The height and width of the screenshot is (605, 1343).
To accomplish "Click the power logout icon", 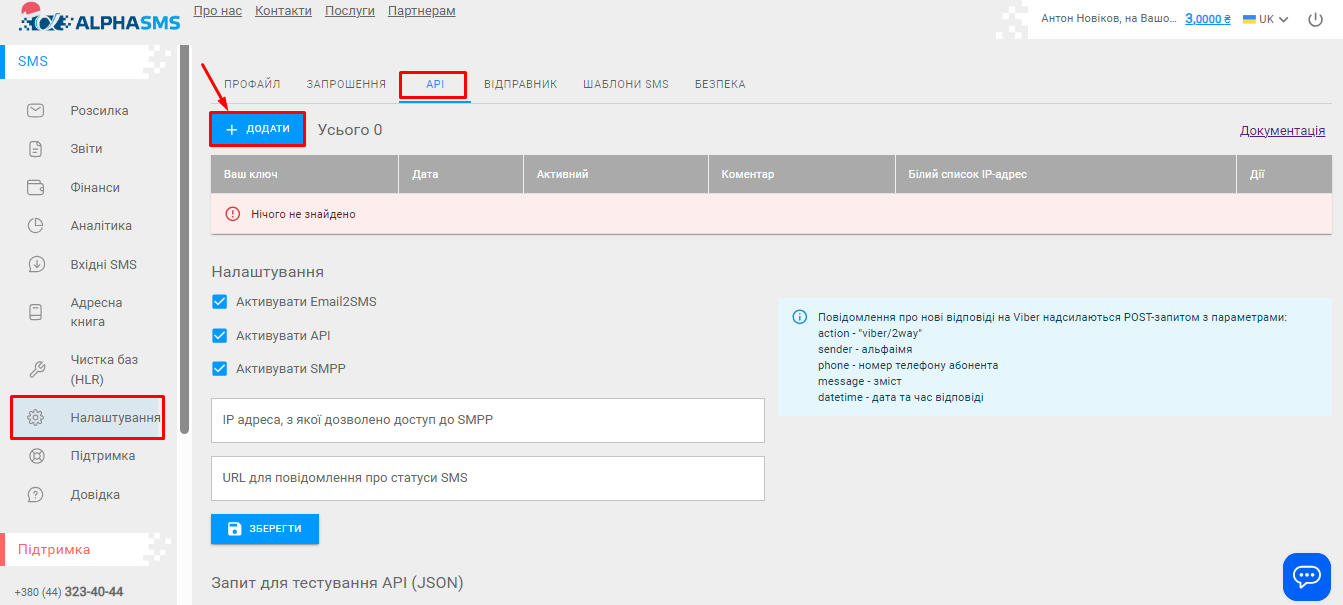I will (x=1315, y=19).
